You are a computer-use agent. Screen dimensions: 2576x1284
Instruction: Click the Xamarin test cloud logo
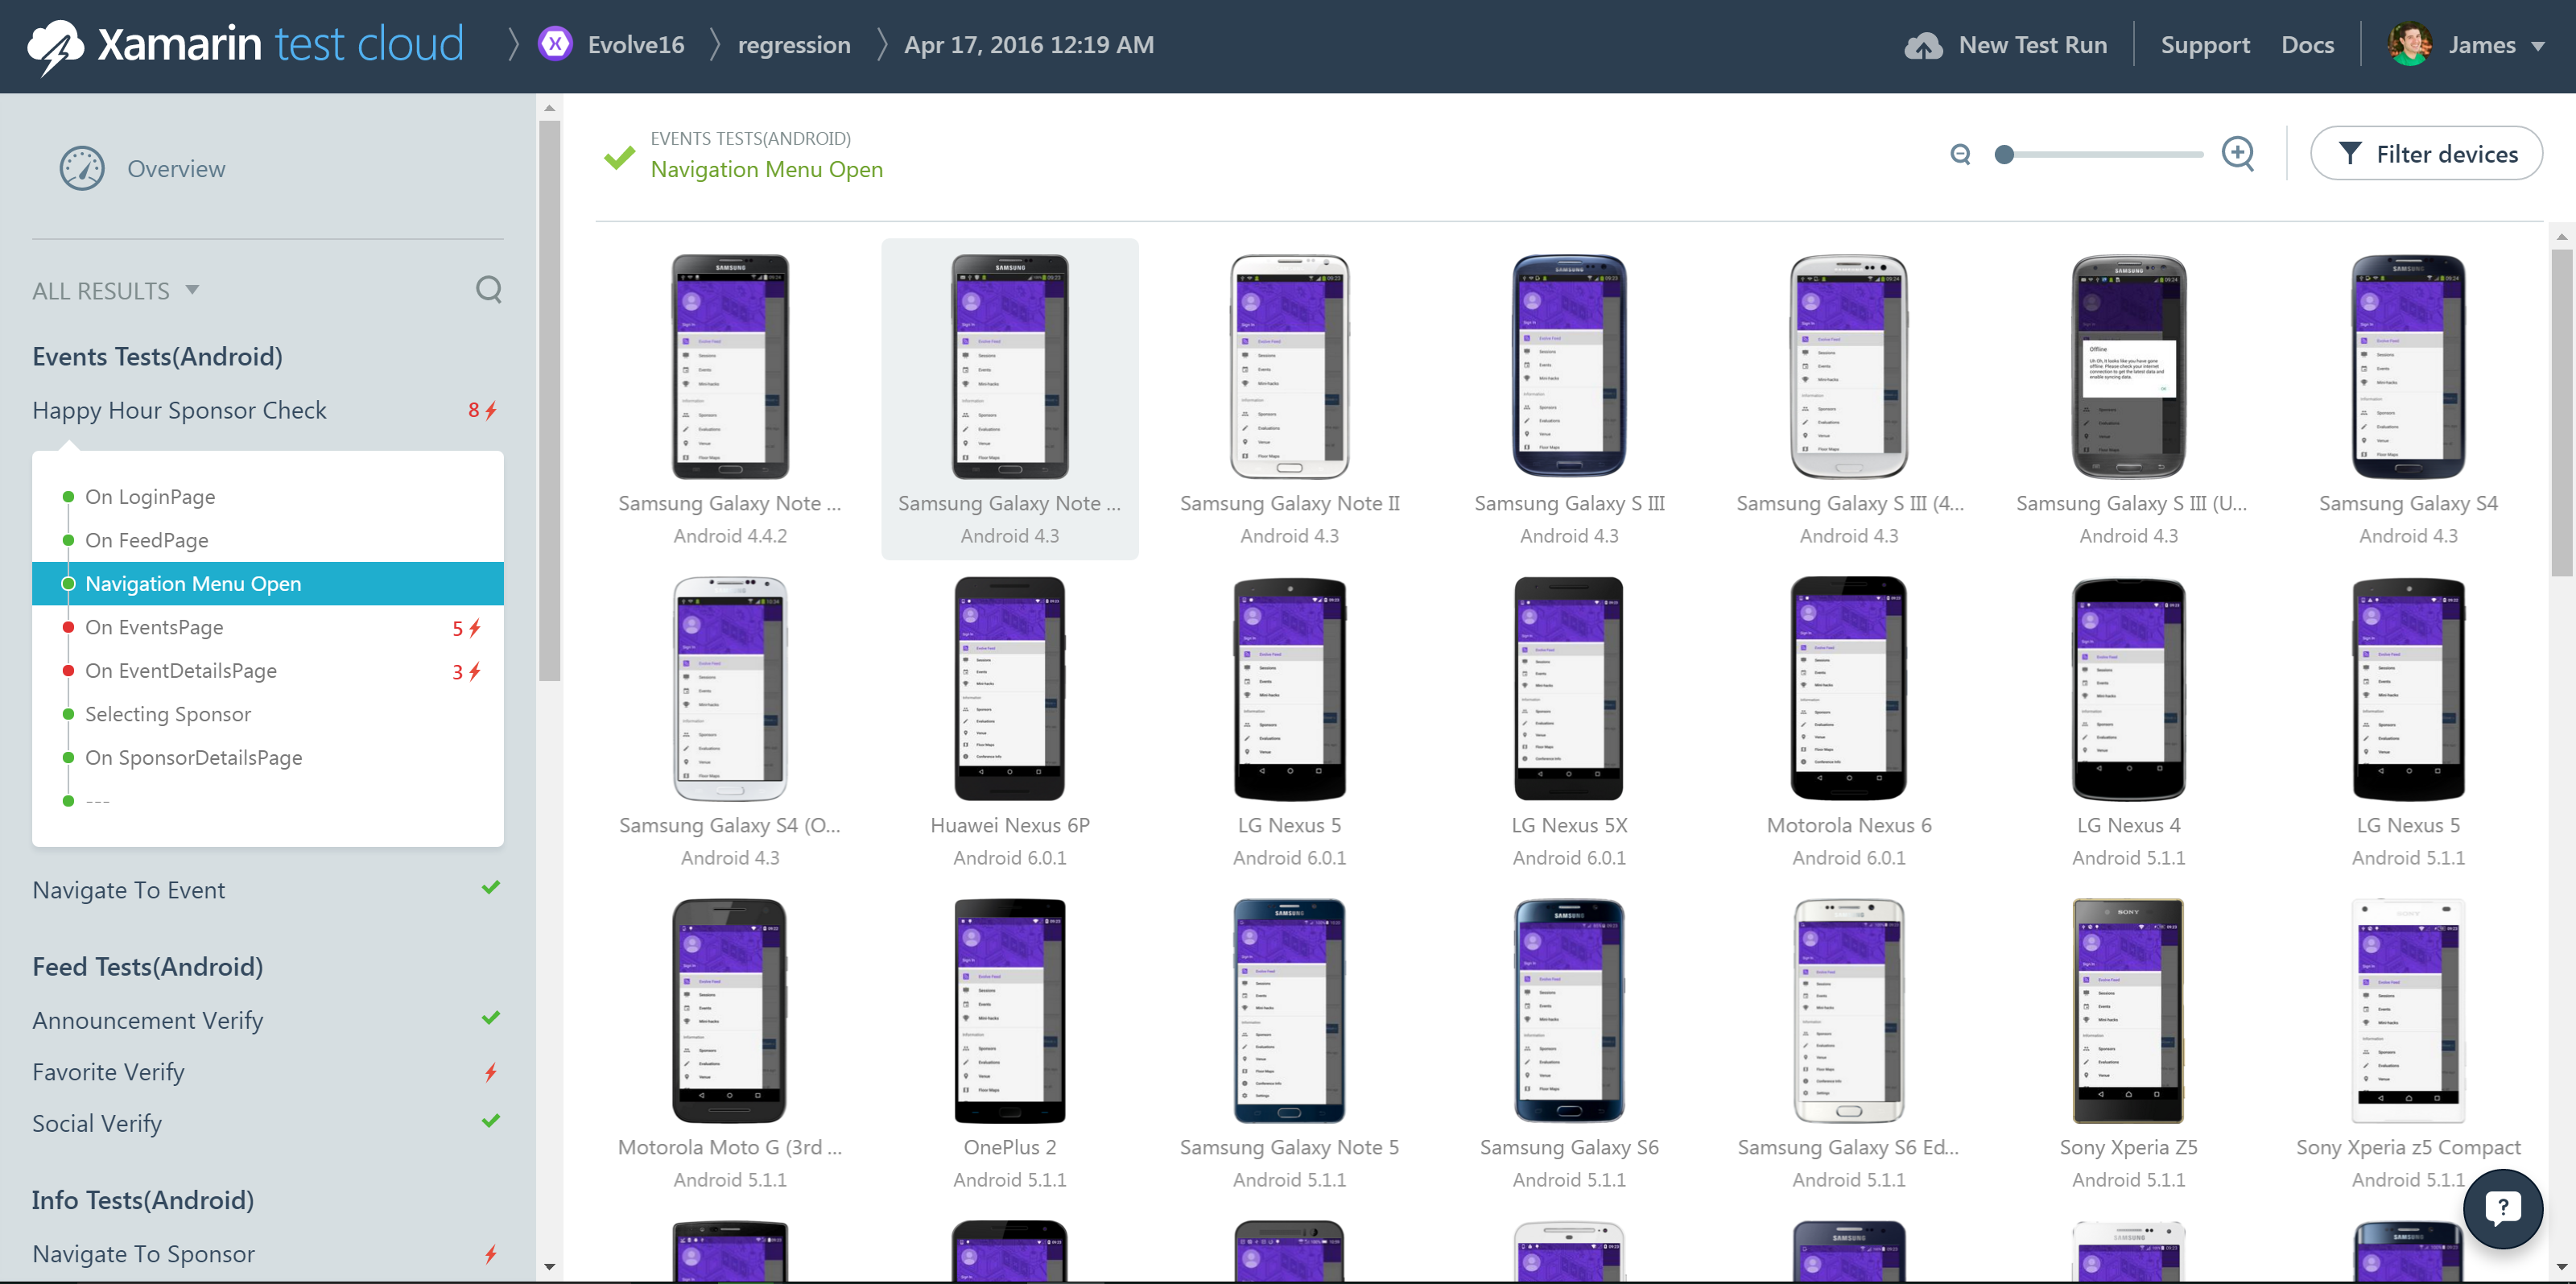[245, 45]
